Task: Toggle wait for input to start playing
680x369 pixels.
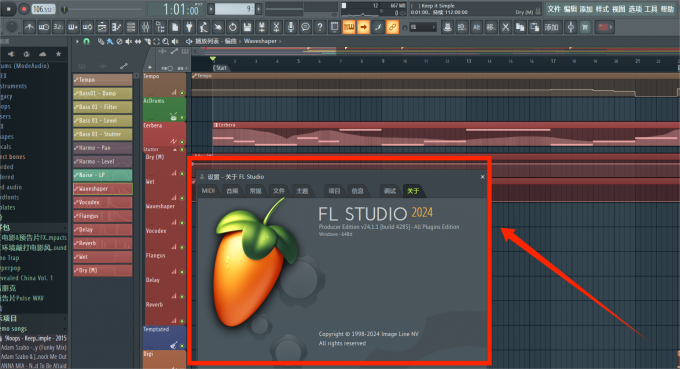Action: 44,27
